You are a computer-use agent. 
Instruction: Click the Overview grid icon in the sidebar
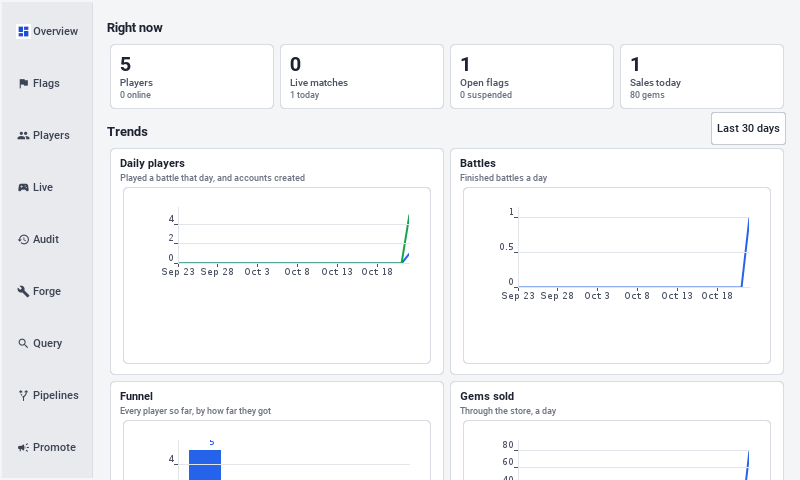point(23,32)
